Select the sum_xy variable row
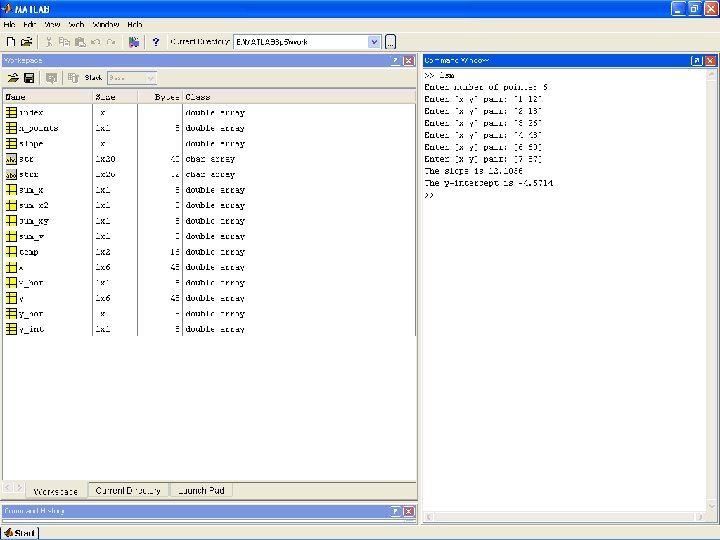 click(209, 221)
